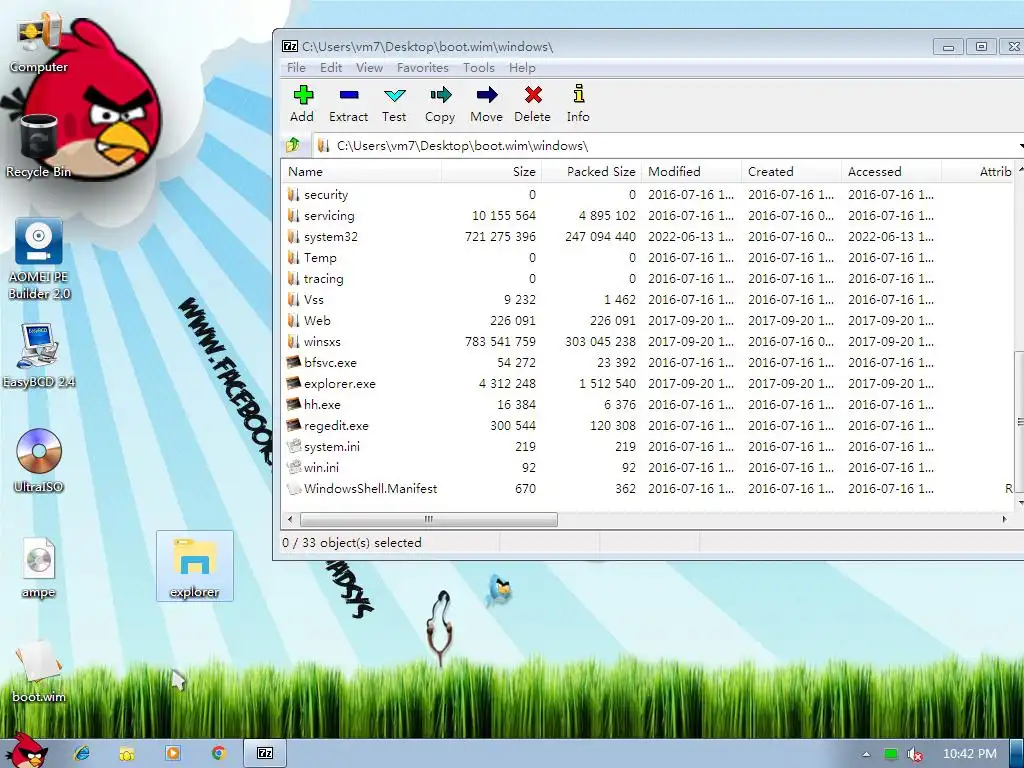The height and width of the screenshot is (768, 1024).
Task: Open the Help menu
Action: [522, 67]
